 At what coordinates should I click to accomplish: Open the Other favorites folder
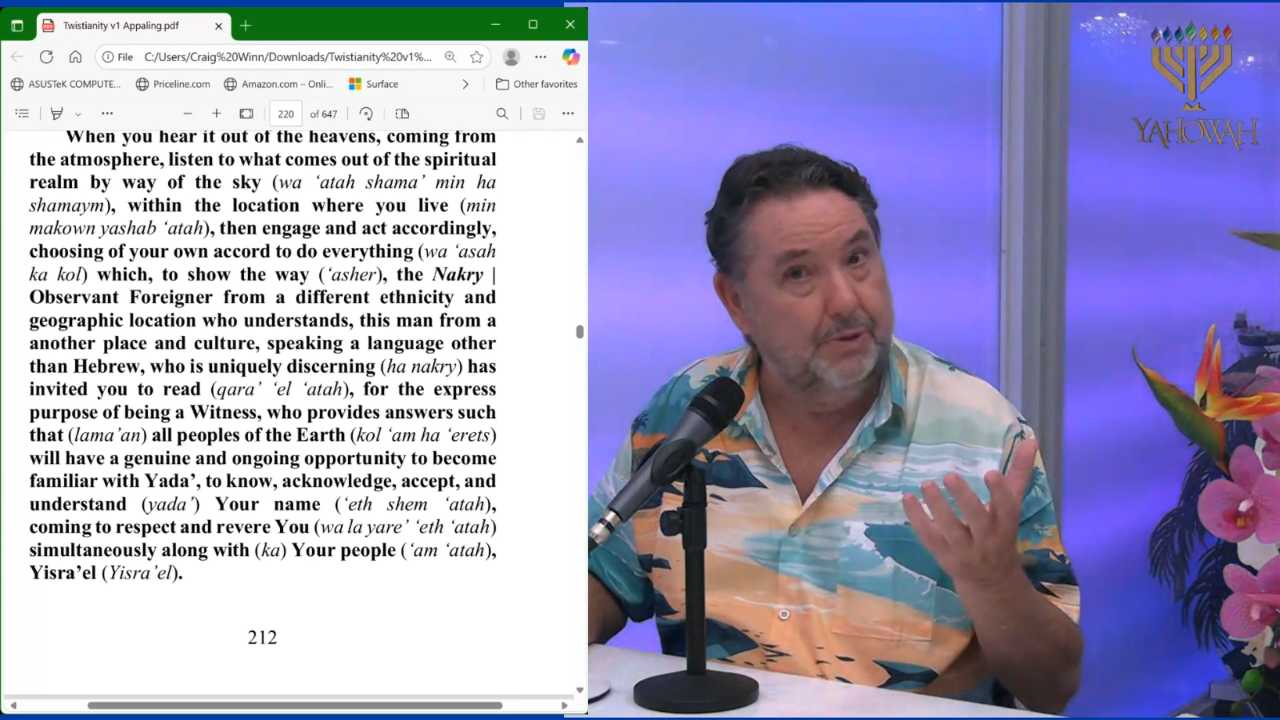coord(536,84)
